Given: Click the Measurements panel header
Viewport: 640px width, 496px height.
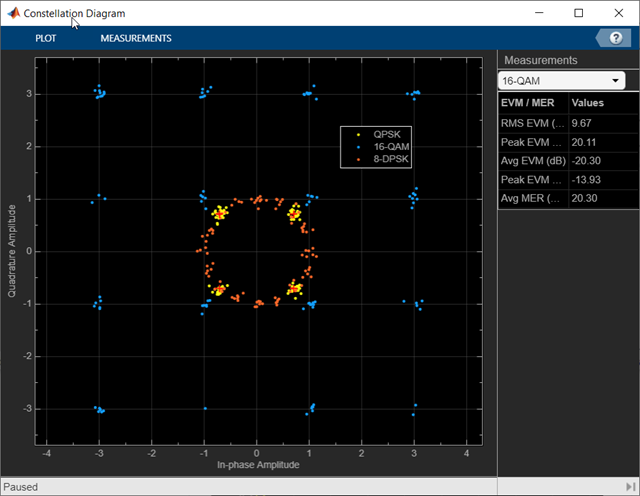Looking at the screenshot, I should click(540, 60).
